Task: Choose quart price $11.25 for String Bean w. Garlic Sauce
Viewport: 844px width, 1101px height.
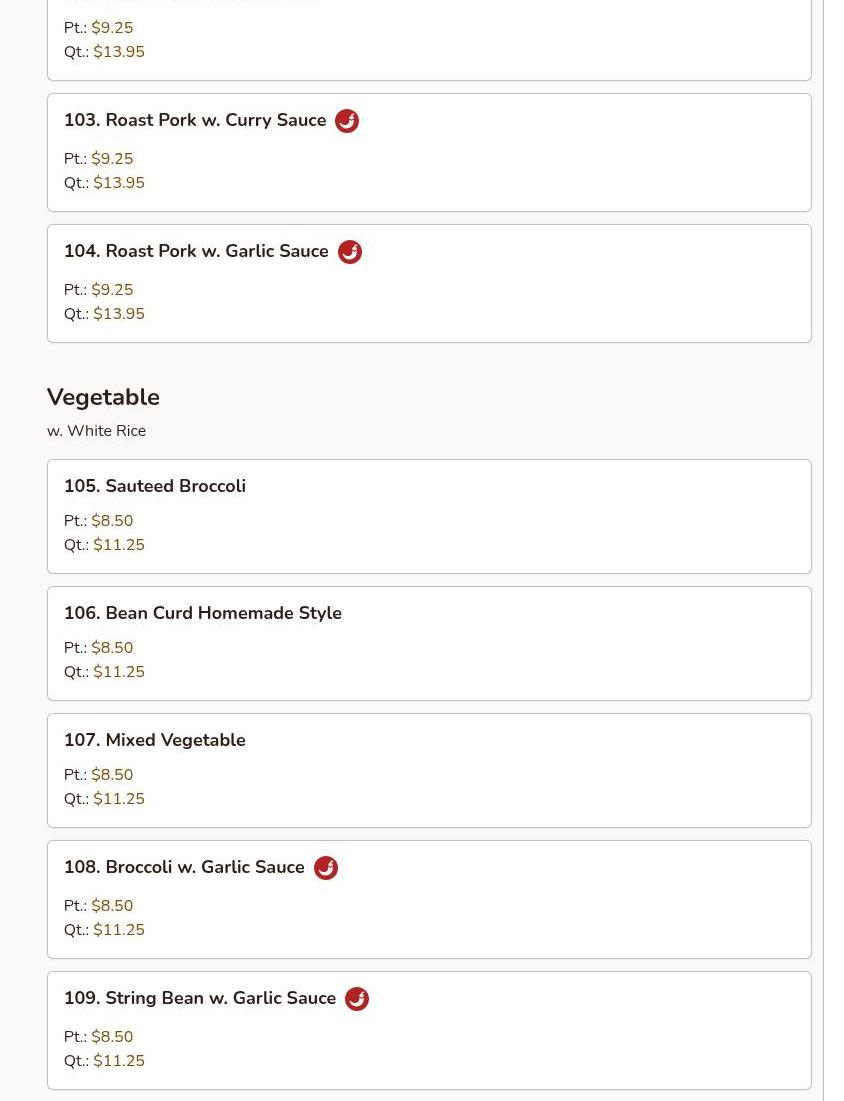Action: pos(119,1061)
